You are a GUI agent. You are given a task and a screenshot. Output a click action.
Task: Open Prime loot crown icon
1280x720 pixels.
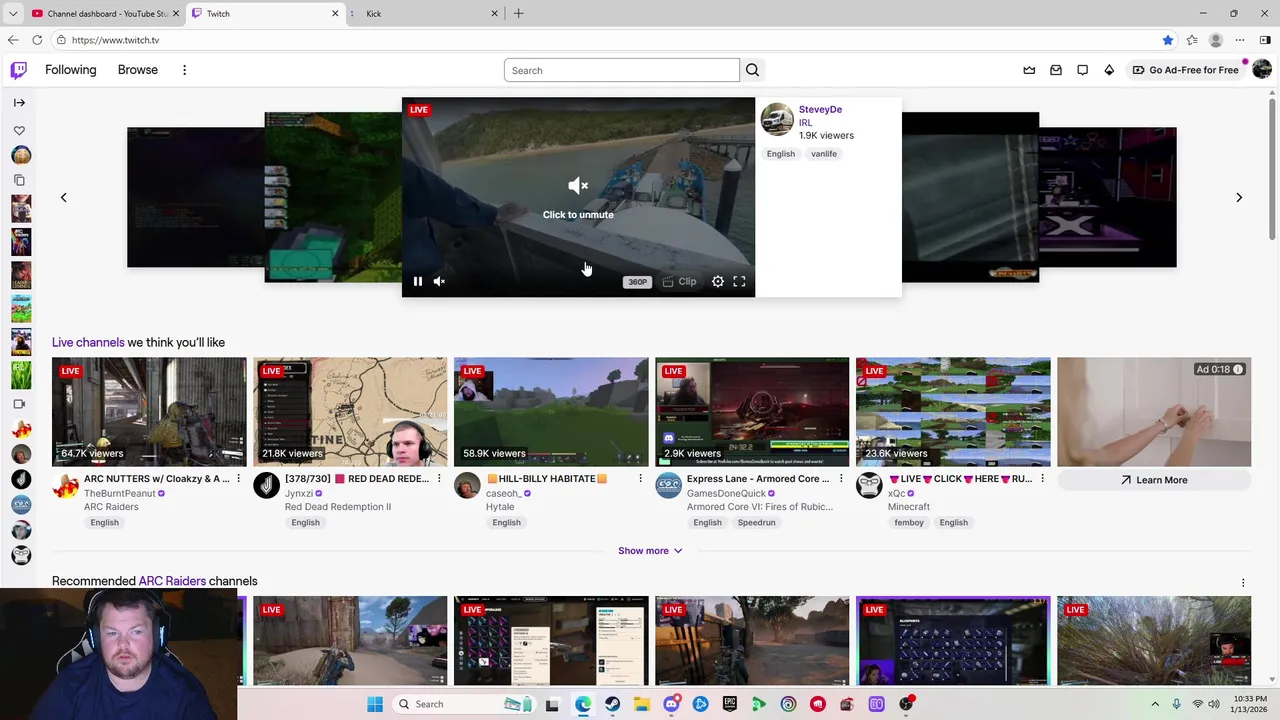coord(1029,70)
